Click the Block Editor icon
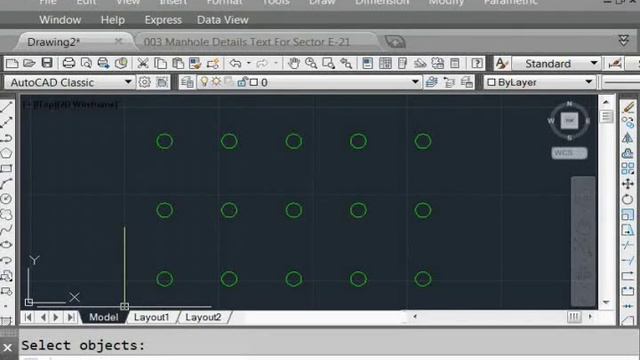The height and width of the screenshot is (360, 640). point(213,63)
